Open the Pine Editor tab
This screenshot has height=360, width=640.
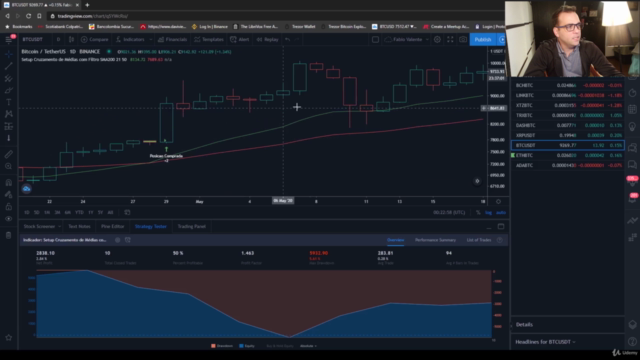pyautogui.click(x=113, y=227)
